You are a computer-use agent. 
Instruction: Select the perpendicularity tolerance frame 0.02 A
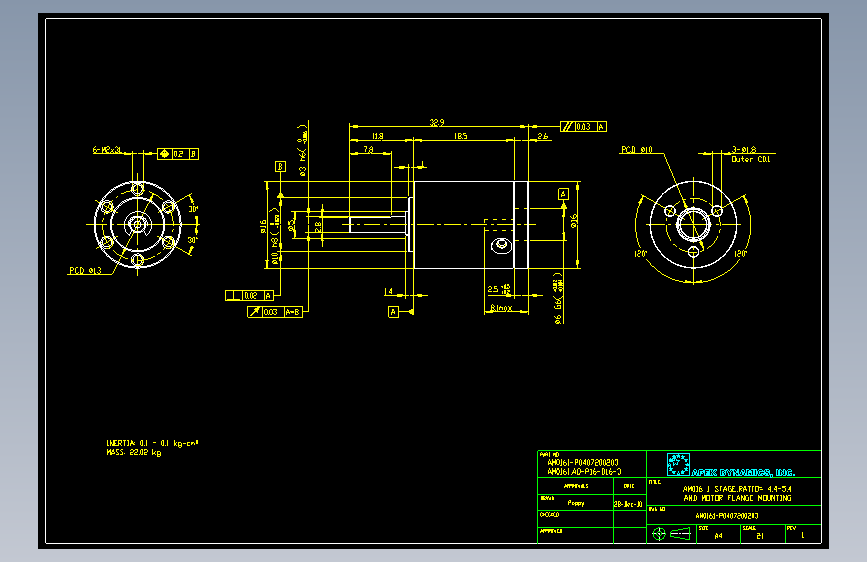coord(249,295)
